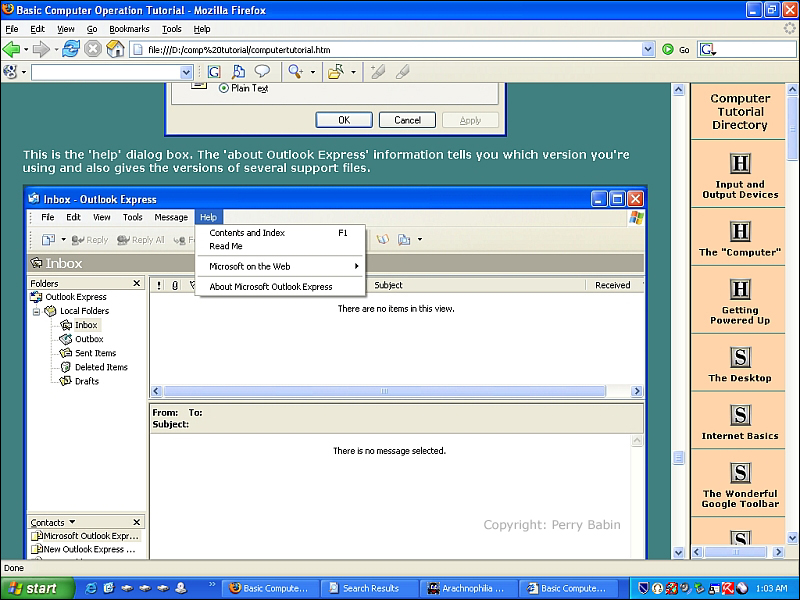
Task: Click main page vertical scrollbar thumb
Action: 678,458
